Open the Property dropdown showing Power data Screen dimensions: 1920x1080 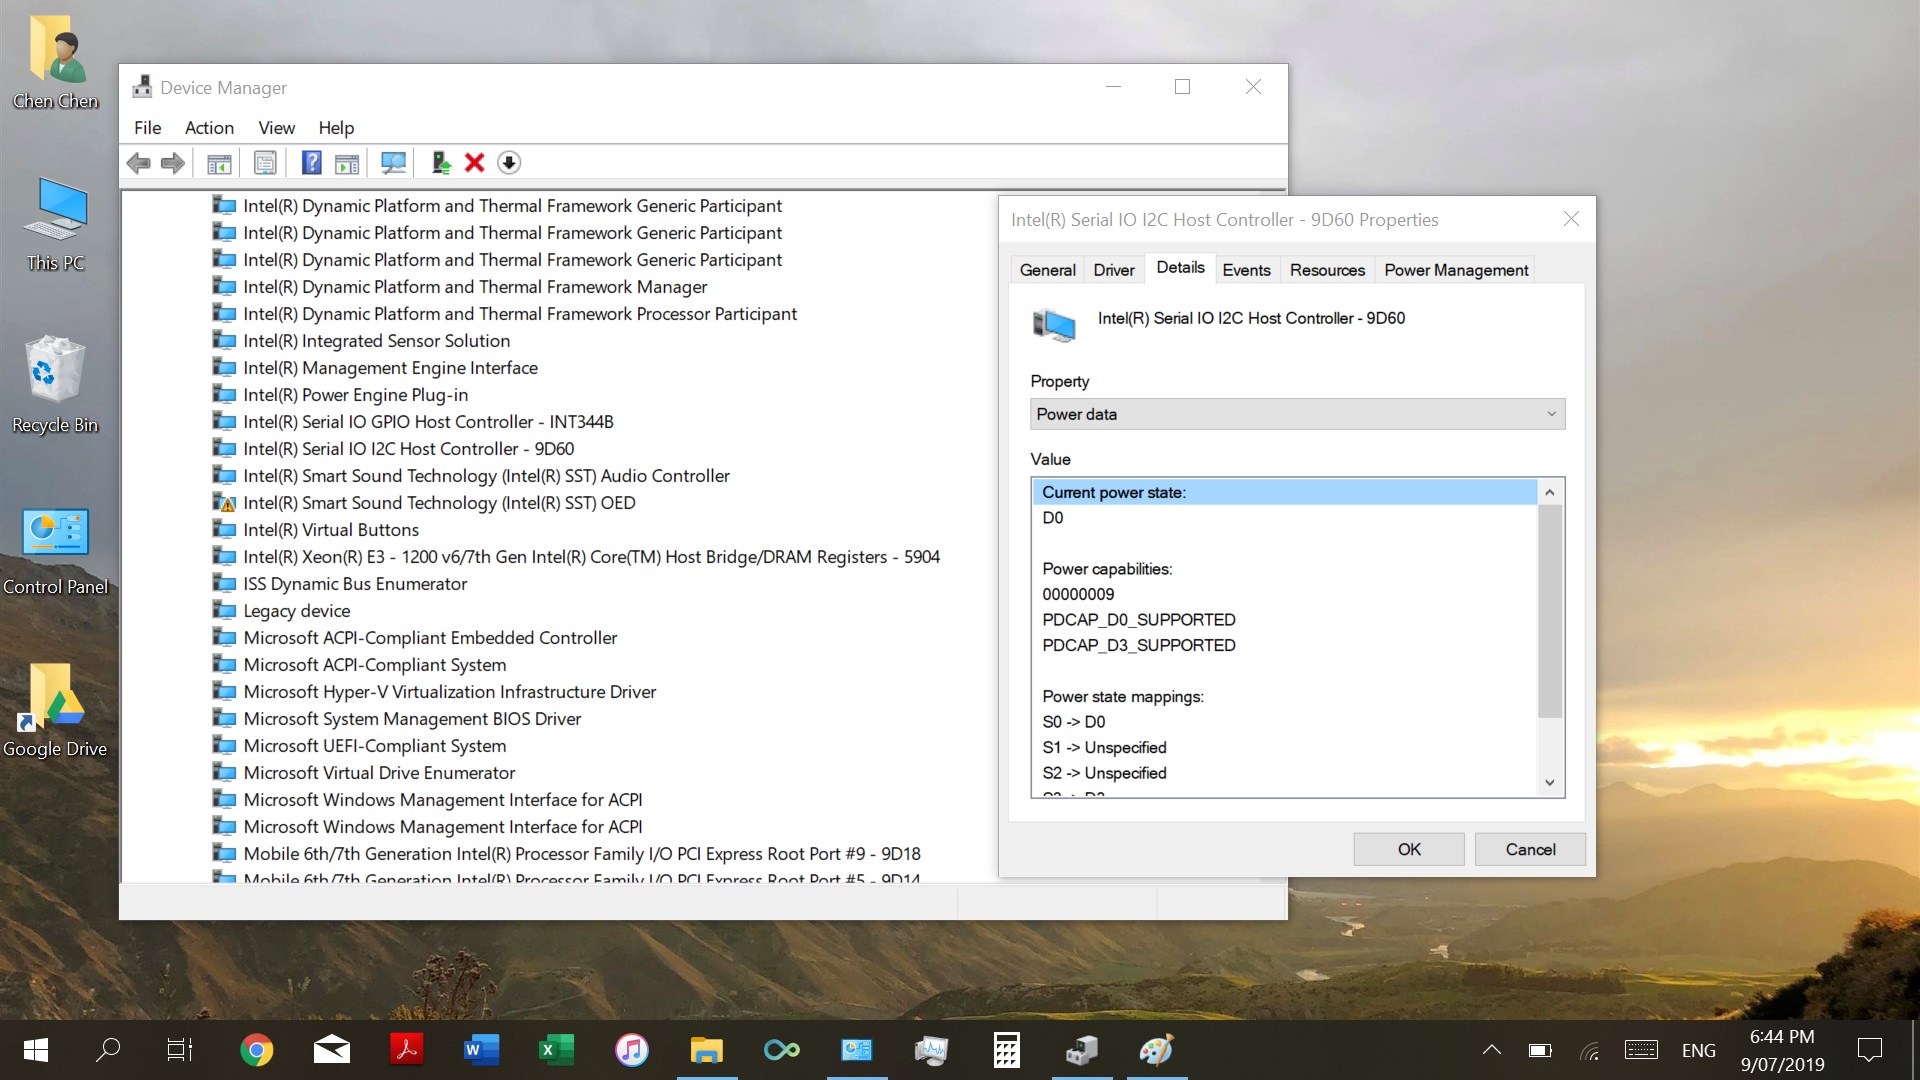[x=1297, y=414]
